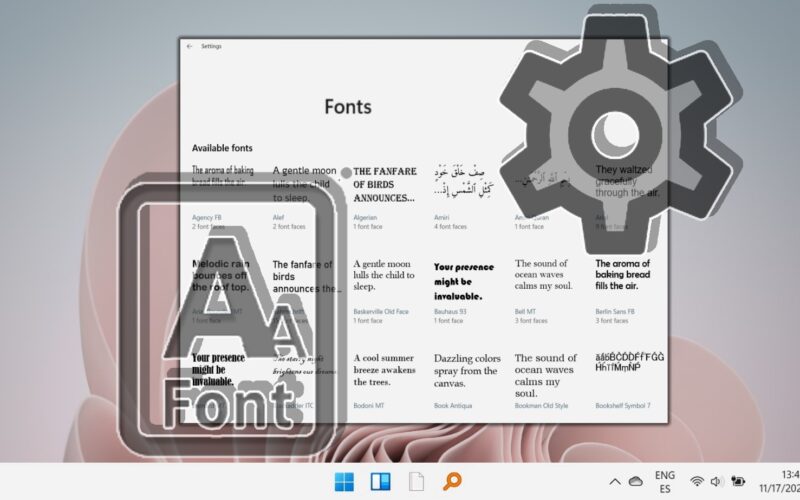Click the speaker volume icon
Image resolution: width=800 pixels, height=500 pixels.
pyautogui.click(x=716, y=481)
